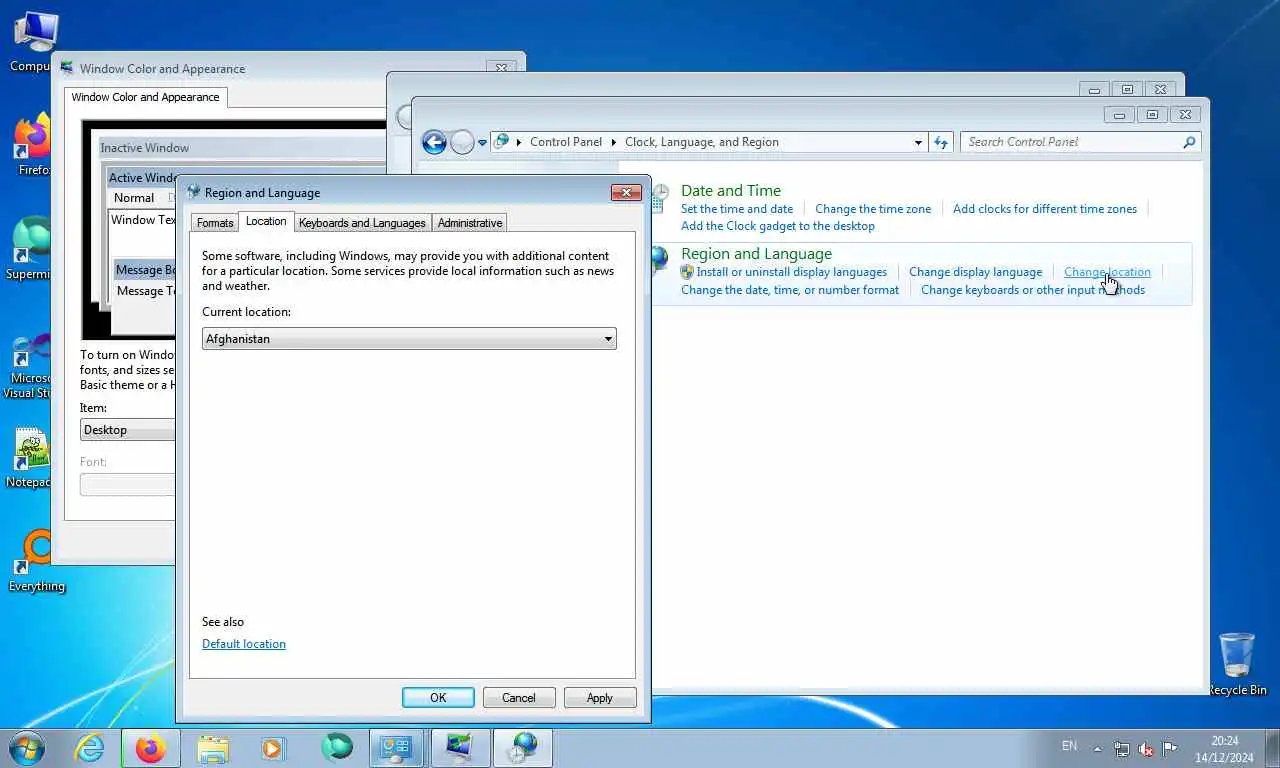Screen dimensions: 1280x768
Task: Click 'Message Bo' title in preview
Action: pos(145,270)
